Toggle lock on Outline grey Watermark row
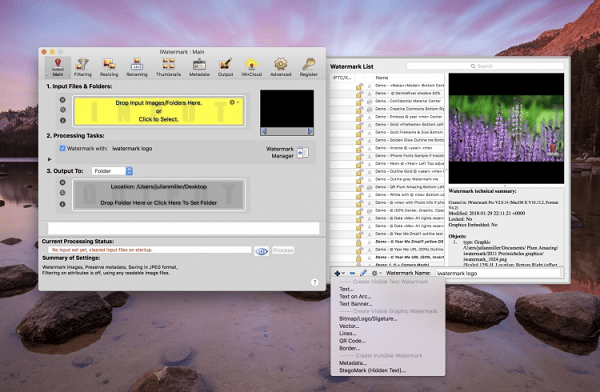 tap(359, 180)
